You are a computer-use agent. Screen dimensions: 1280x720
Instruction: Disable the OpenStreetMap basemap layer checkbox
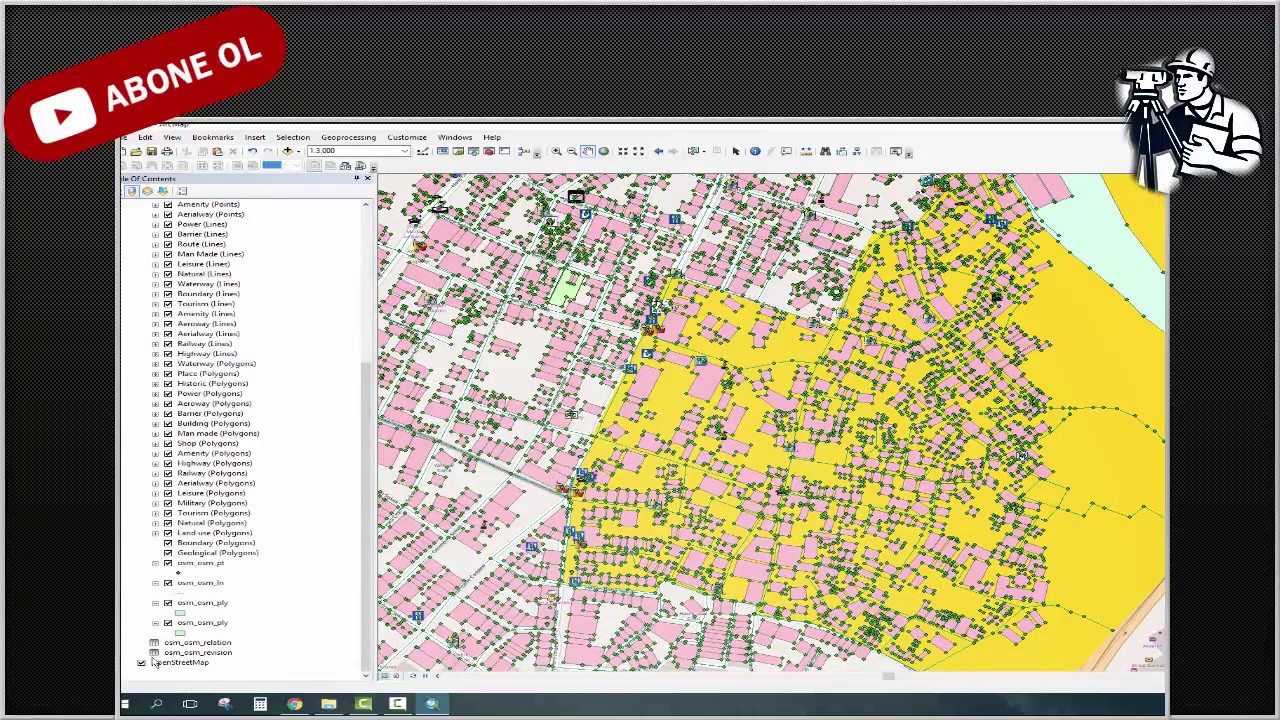pos(141,663)
